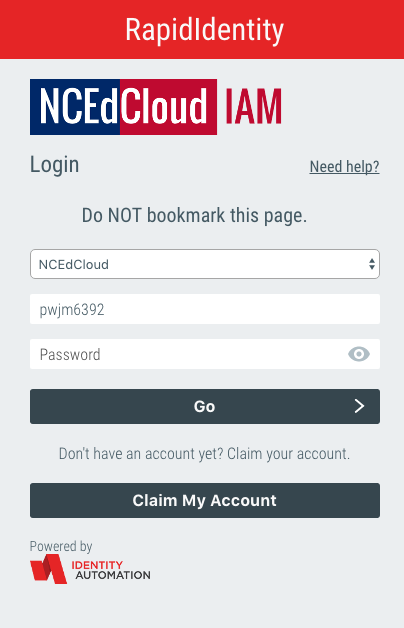Click the Identity Automation wordmark

click(111, 570)
